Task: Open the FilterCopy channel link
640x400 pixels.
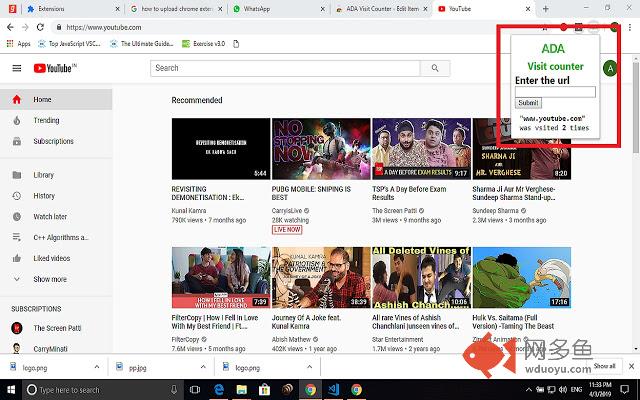Action: pyautogui.click(x=185, y=339)
